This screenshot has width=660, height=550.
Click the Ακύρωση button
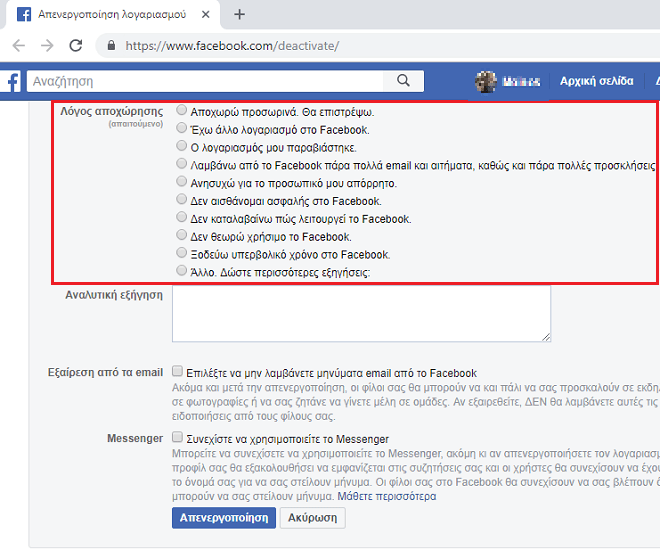312,518
